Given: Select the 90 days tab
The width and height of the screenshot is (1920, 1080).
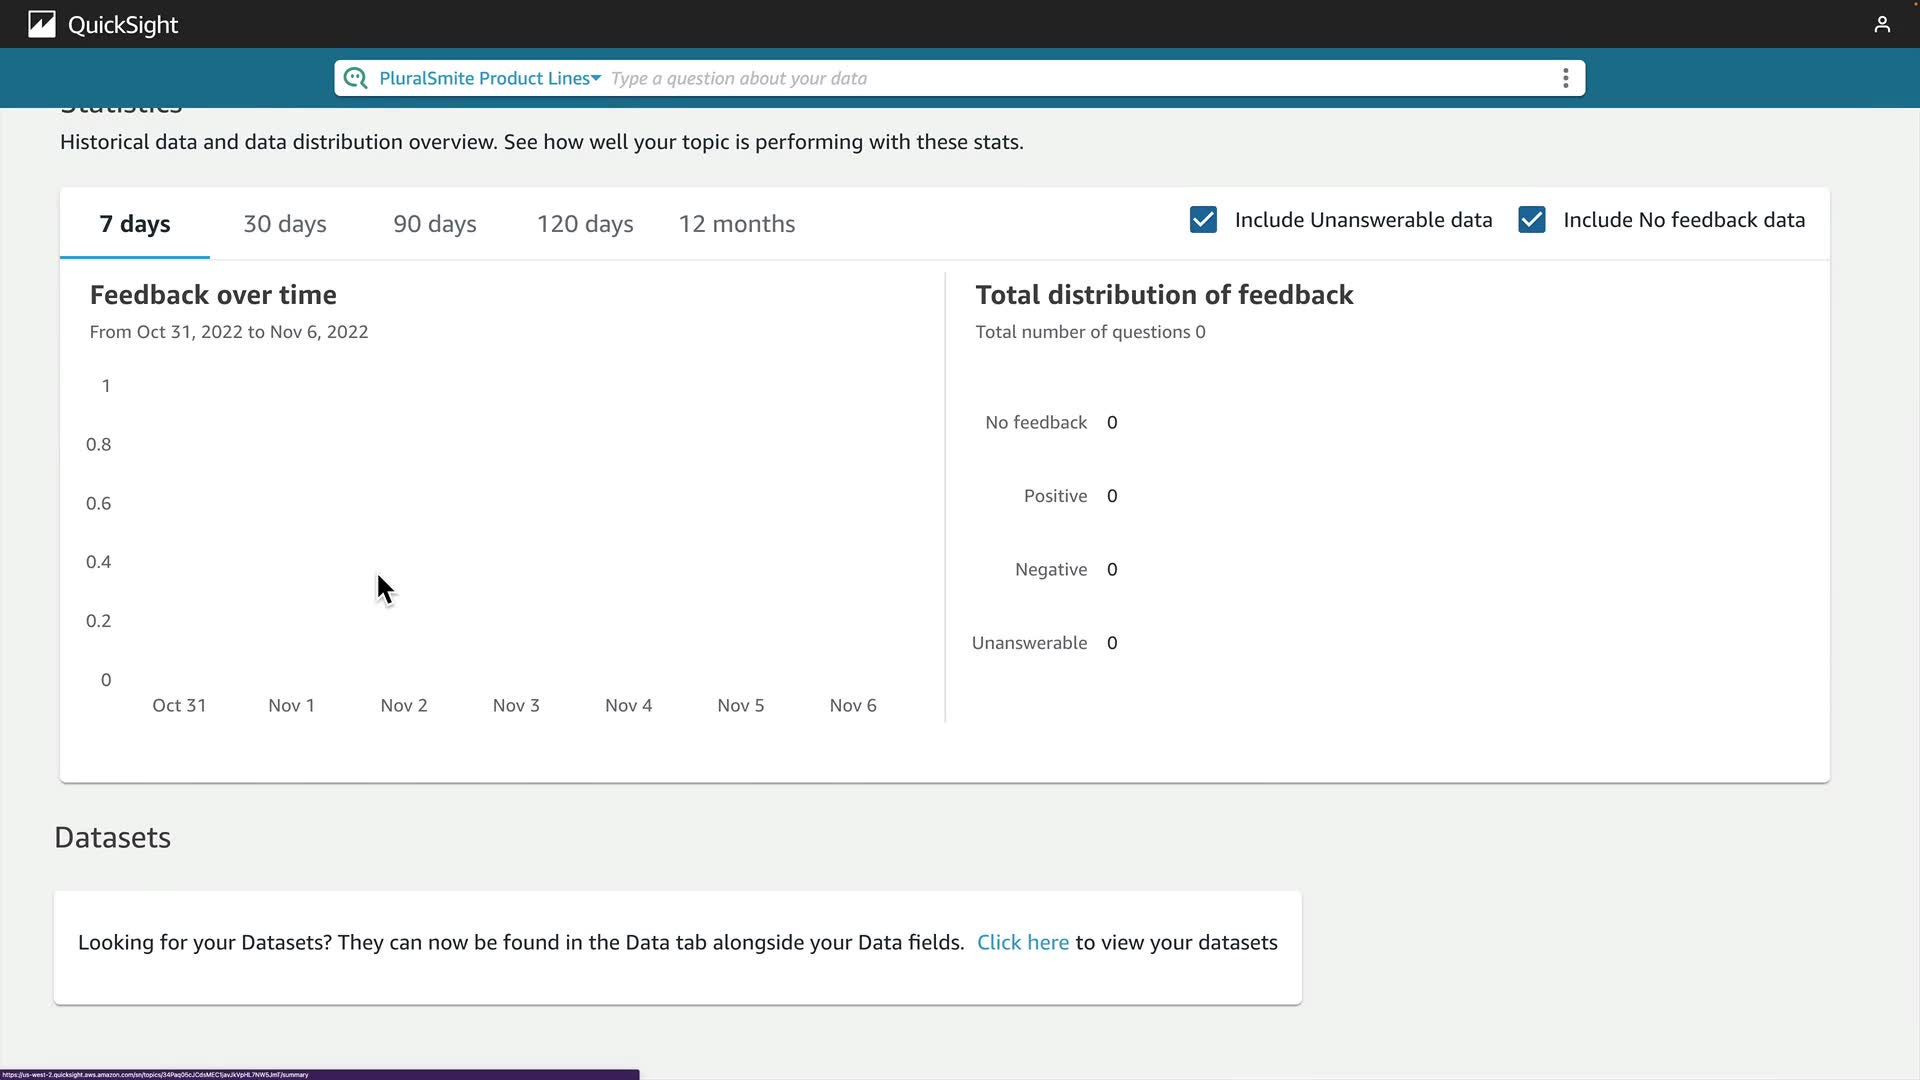Looking at the screenshot, I should click(434, 224).
